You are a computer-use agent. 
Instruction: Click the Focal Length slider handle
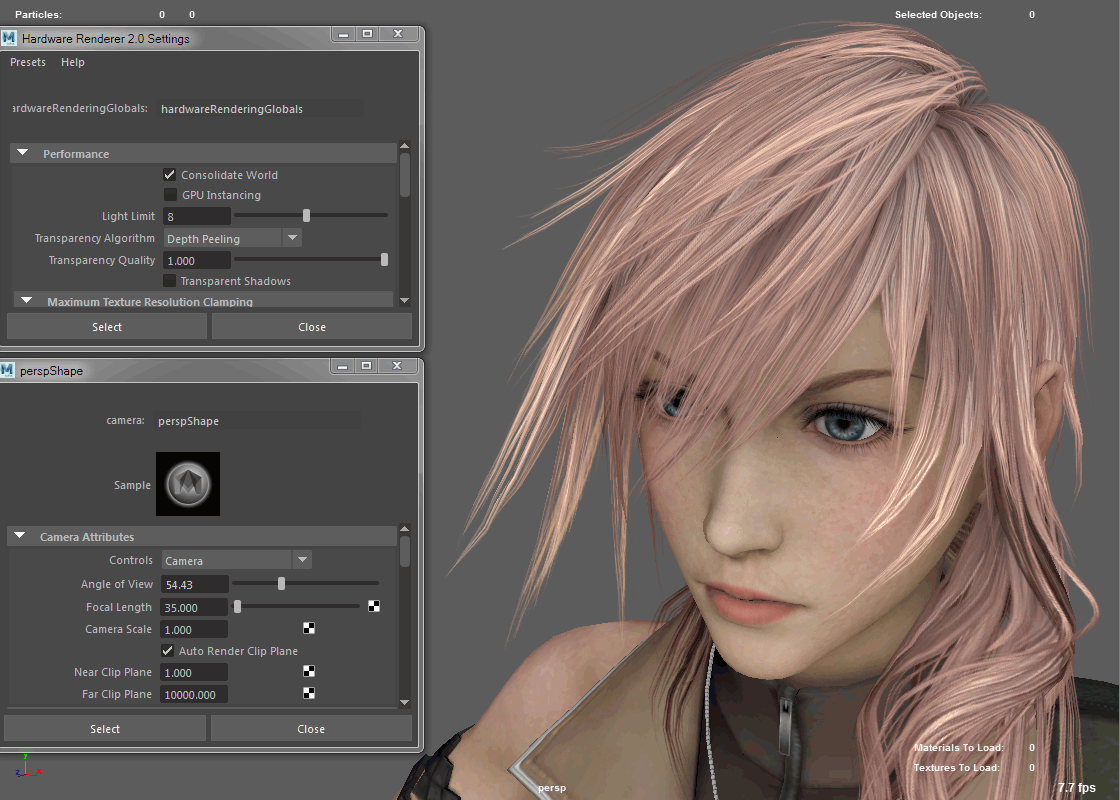tap(237, 606)
